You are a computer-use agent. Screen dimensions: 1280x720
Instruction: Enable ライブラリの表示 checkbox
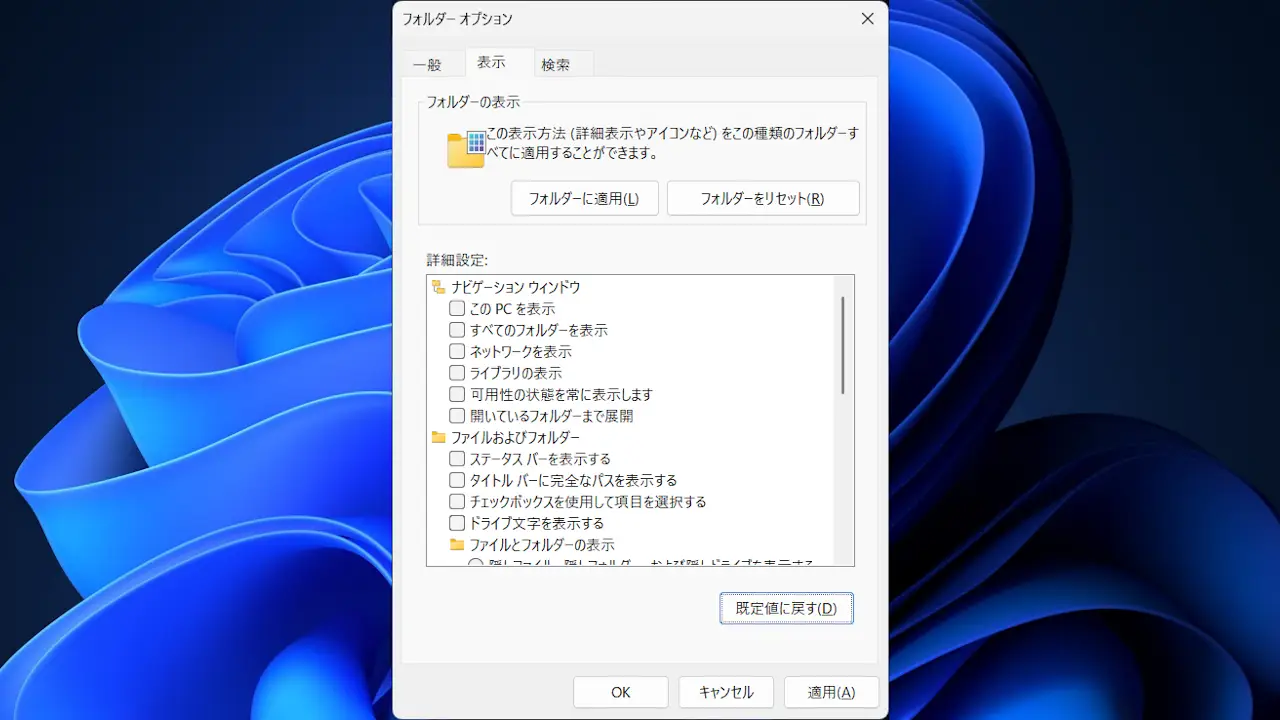click(457, 373)
